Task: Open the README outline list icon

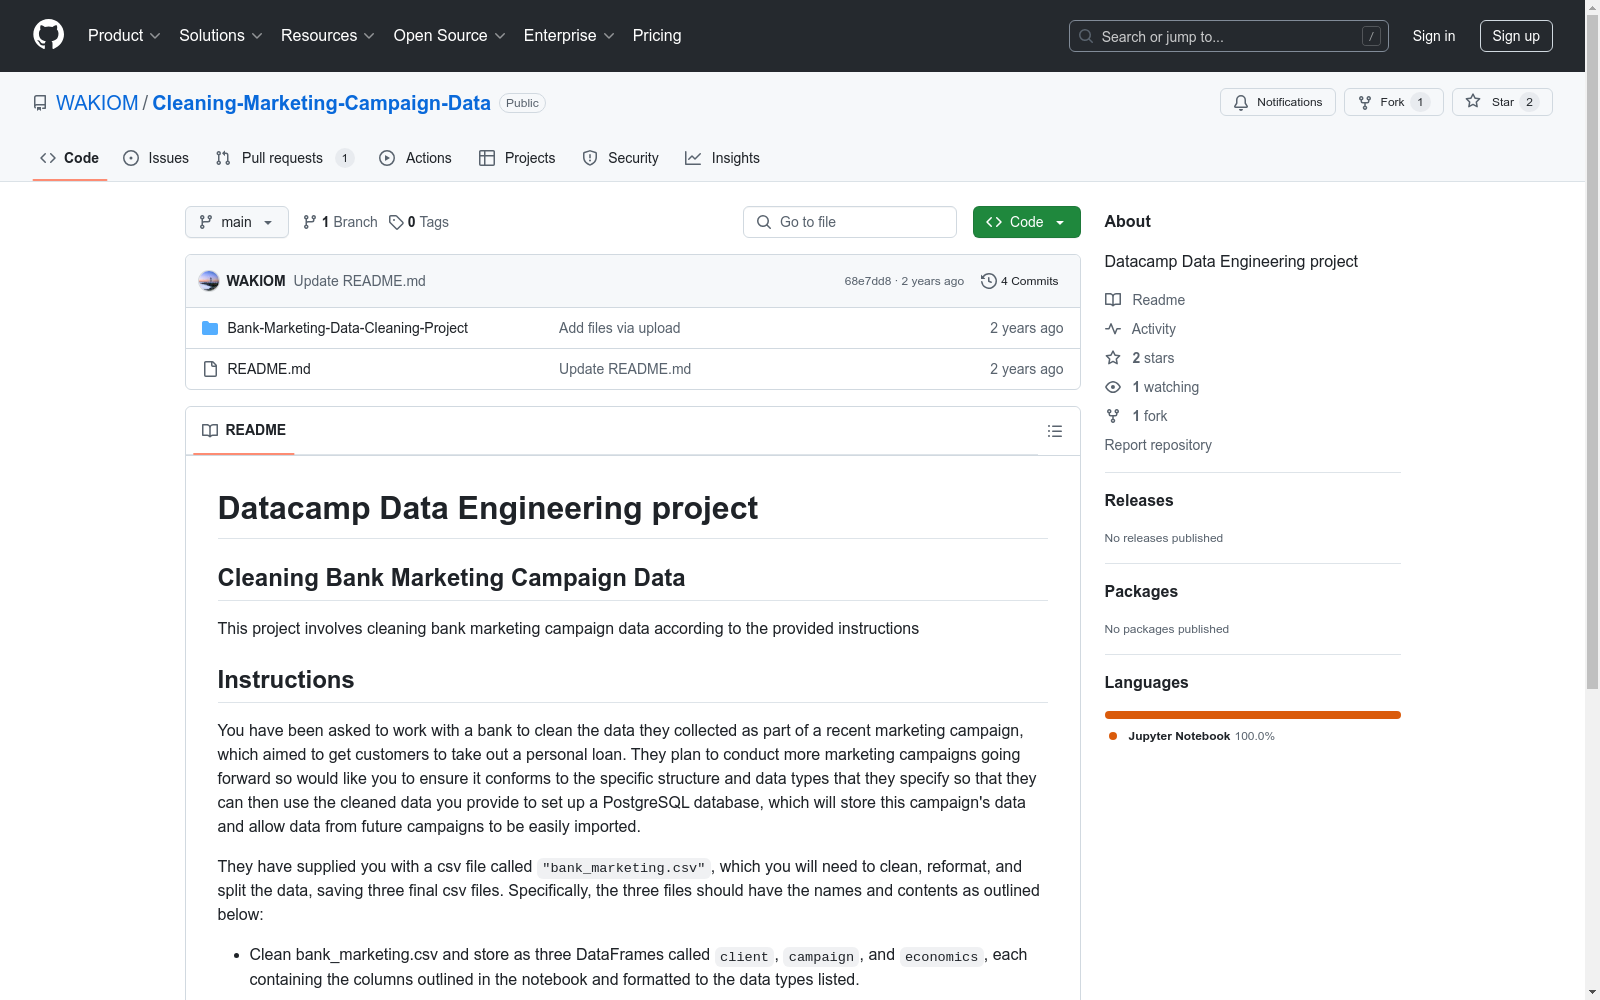Action: click(x=1055, y=431)
